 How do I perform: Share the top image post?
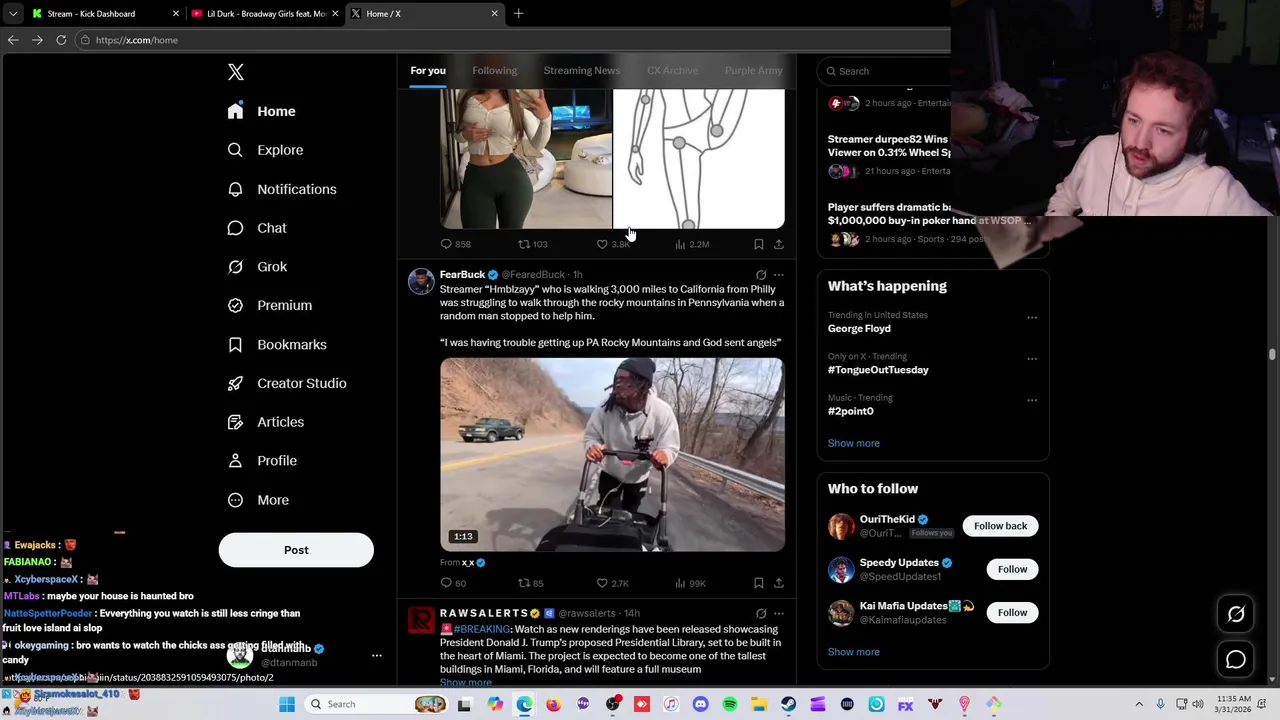[778, 244]
